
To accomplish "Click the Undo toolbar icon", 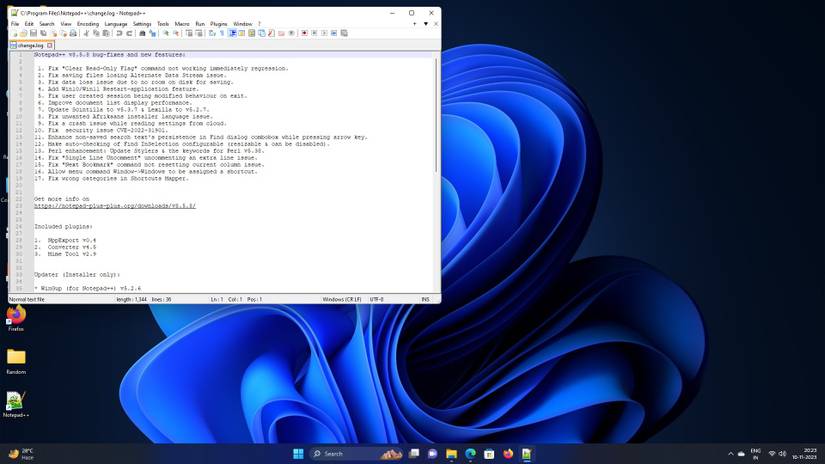I will [x=119, y=33].
